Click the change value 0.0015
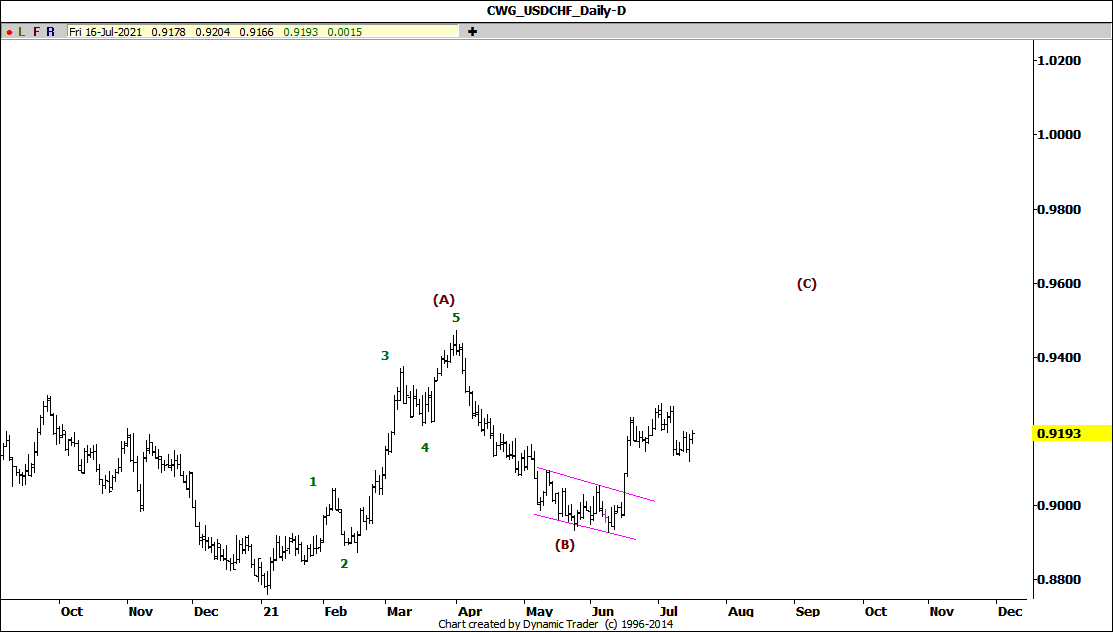 [344, 32]
